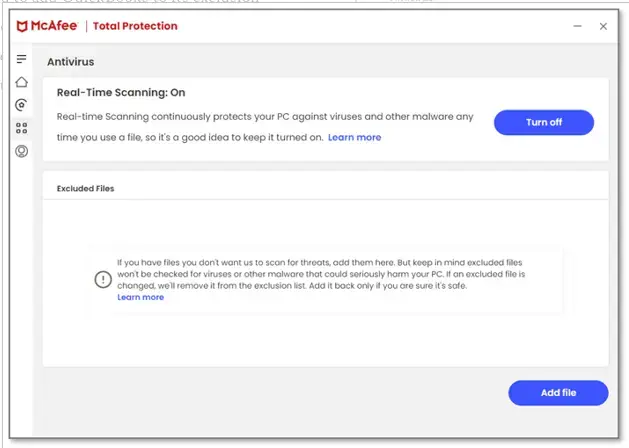Turn off Real-Time Scanning

(x=544, y=122)
